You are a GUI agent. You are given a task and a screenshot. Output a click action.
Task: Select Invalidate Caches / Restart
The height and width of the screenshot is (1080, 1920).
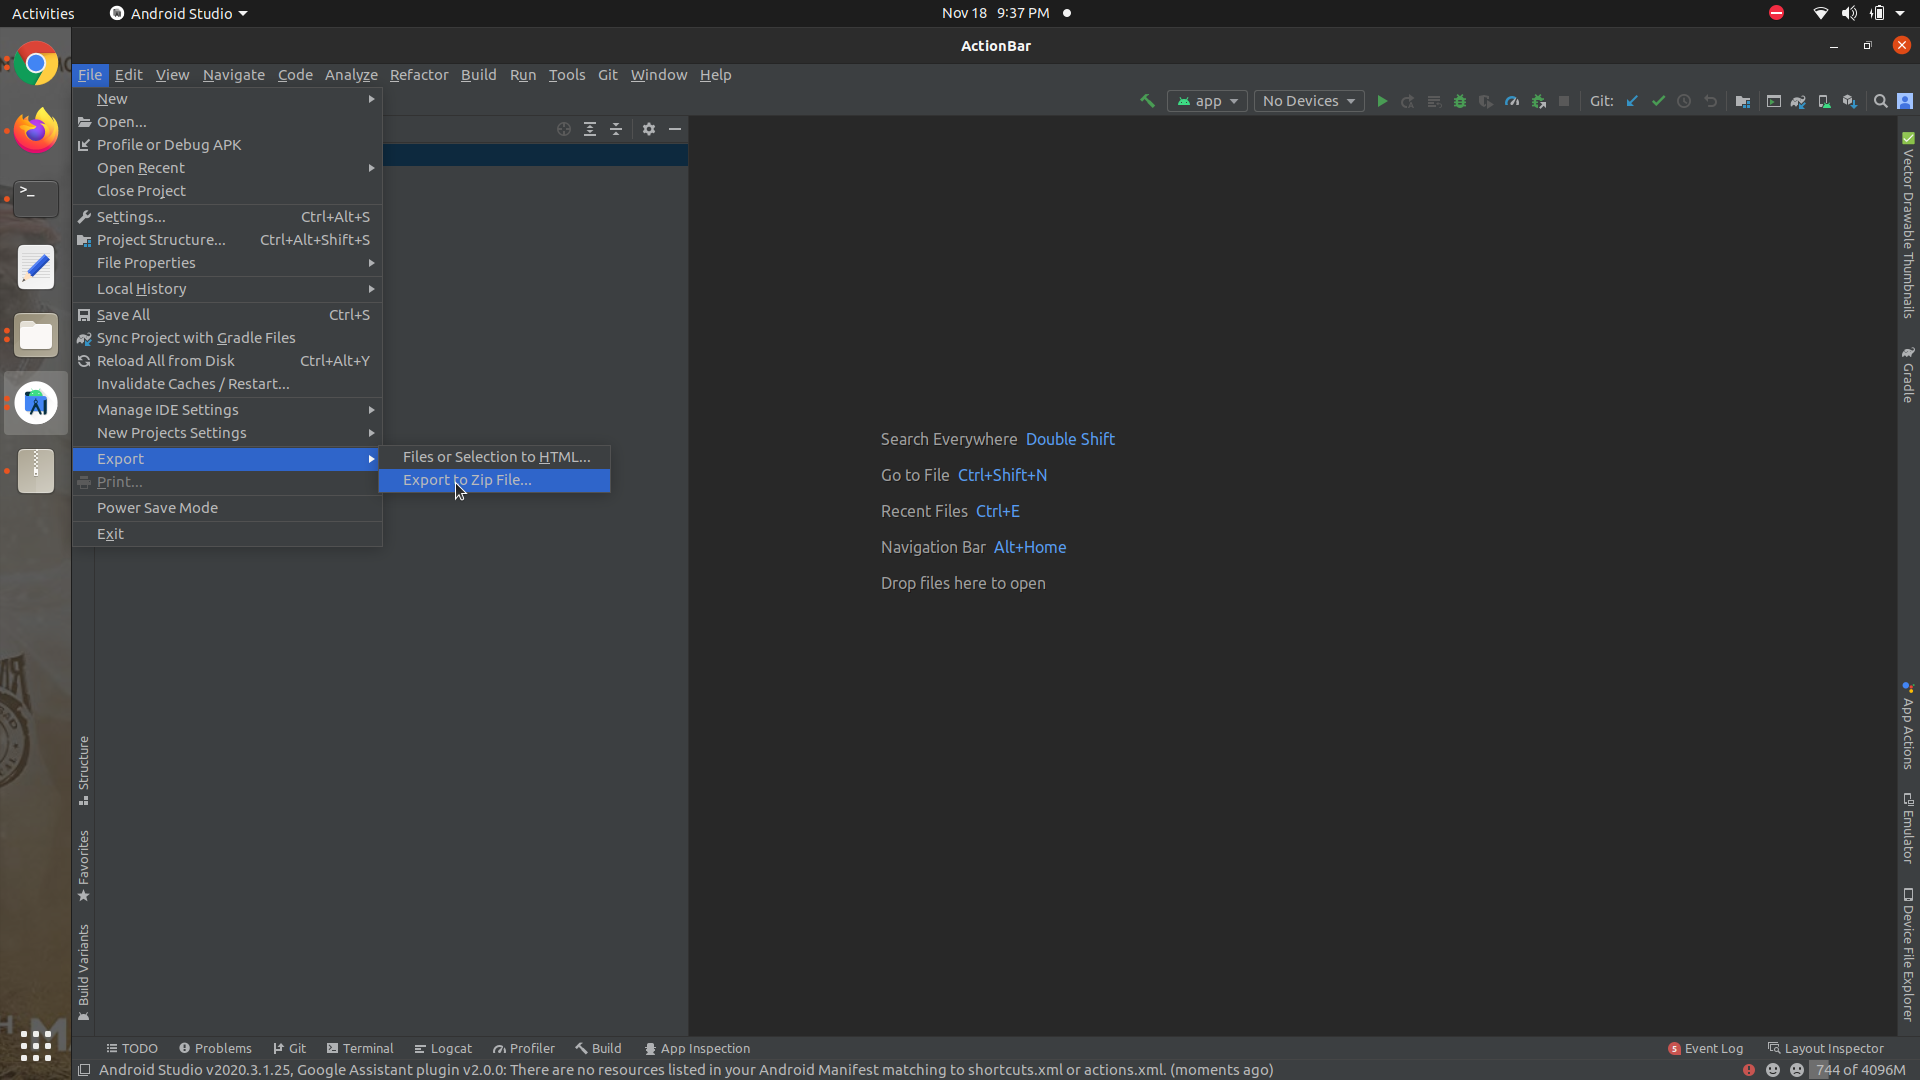(227, 384)
